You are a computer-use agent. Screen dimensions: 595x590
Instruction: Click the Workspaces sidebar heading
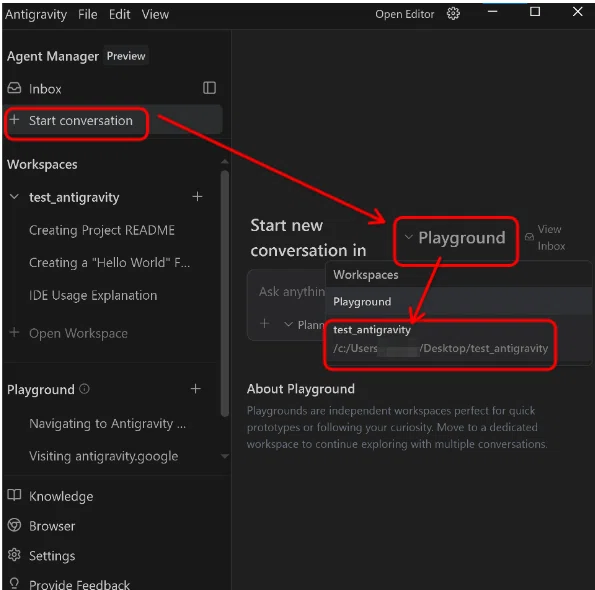[42, 164]
